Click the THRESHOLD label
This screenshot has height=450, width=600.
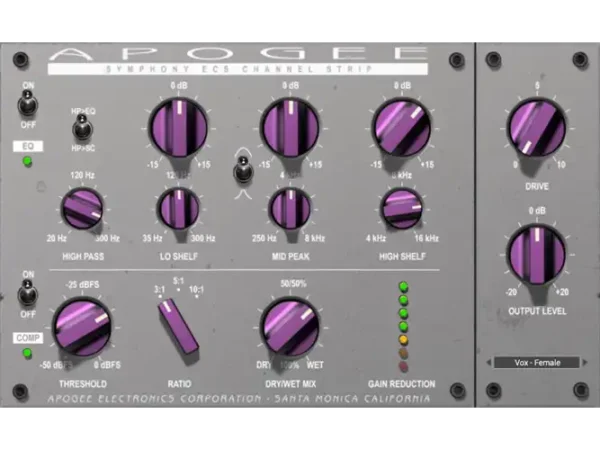pos(83,384)
